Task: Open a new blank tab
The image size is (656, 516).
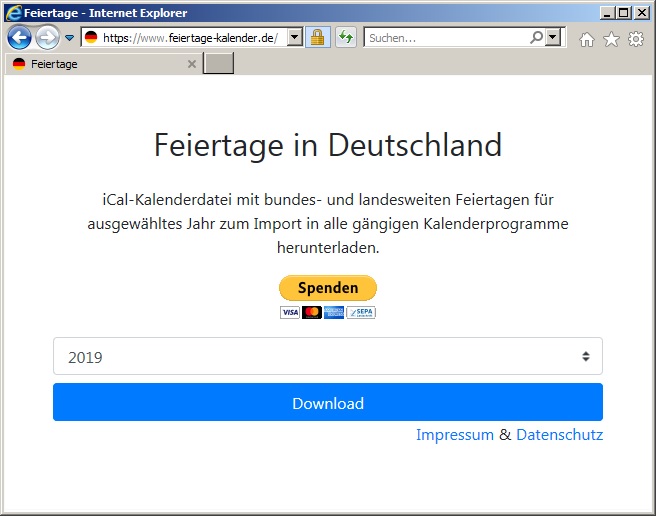Action: tap(218, 64)
